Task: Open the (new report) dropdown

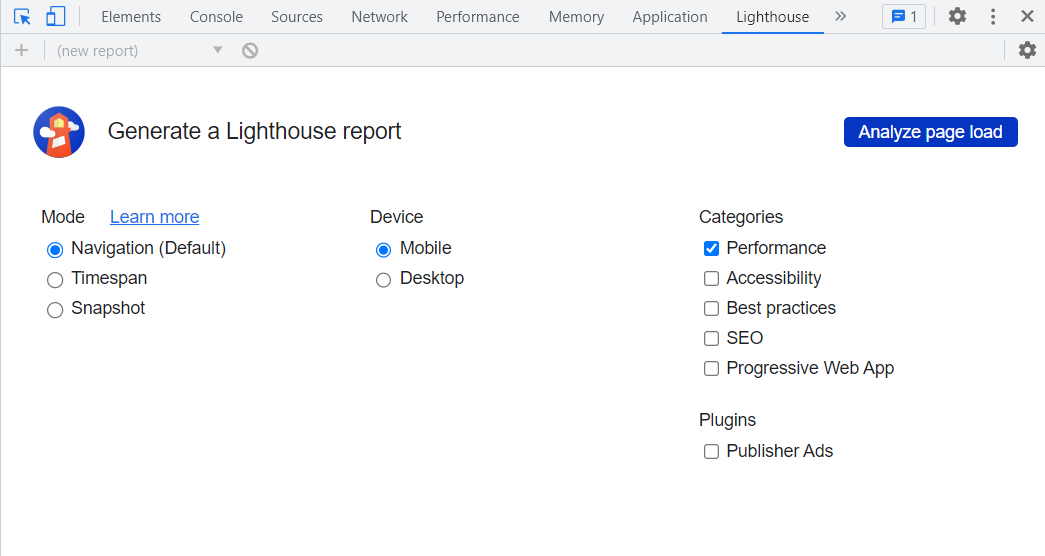Action: tap(140, 50)
